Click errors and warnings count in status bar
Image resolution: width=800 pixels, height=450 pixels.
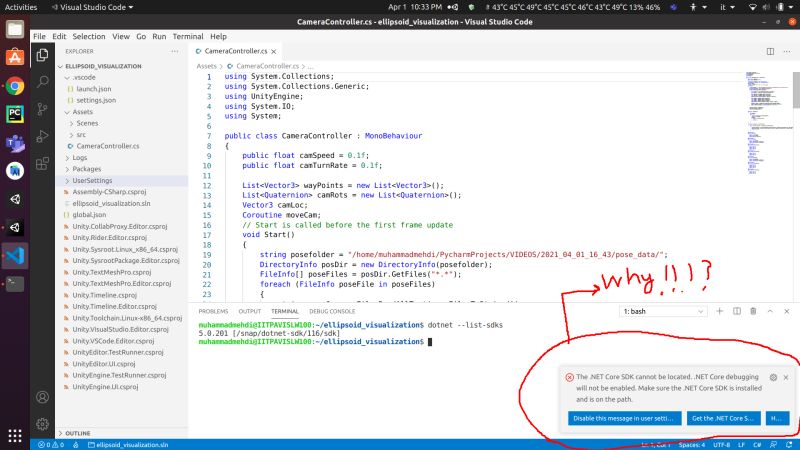[x=51, y=445]
